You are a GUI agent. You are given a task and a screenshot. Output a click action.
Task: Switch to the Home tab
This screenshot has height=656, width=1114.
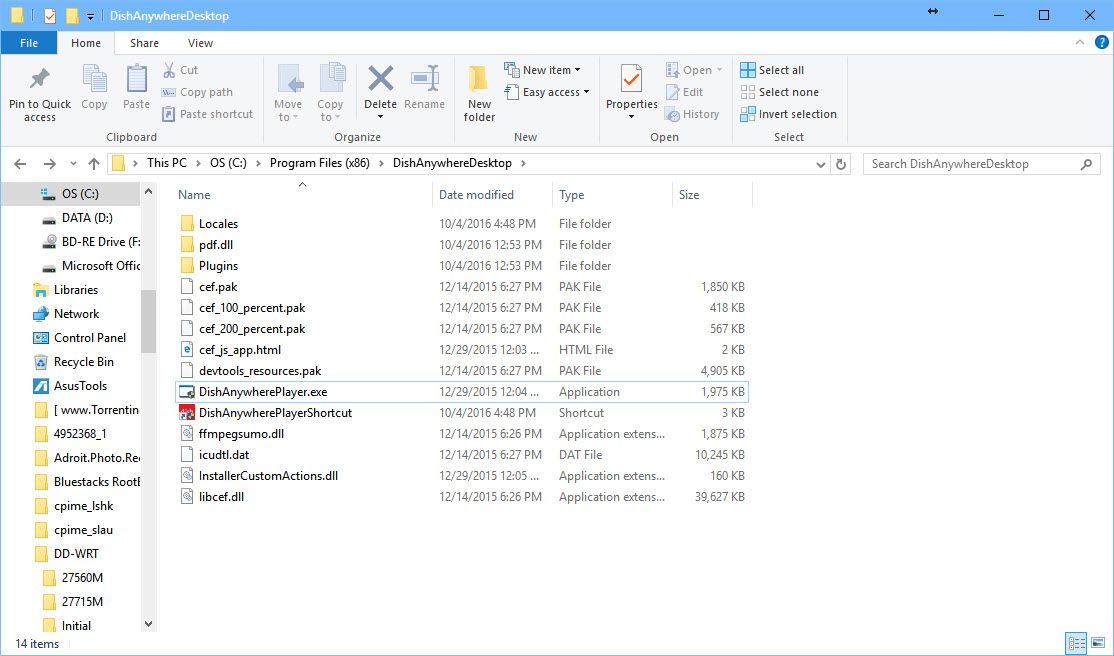[x=86, y=43]
